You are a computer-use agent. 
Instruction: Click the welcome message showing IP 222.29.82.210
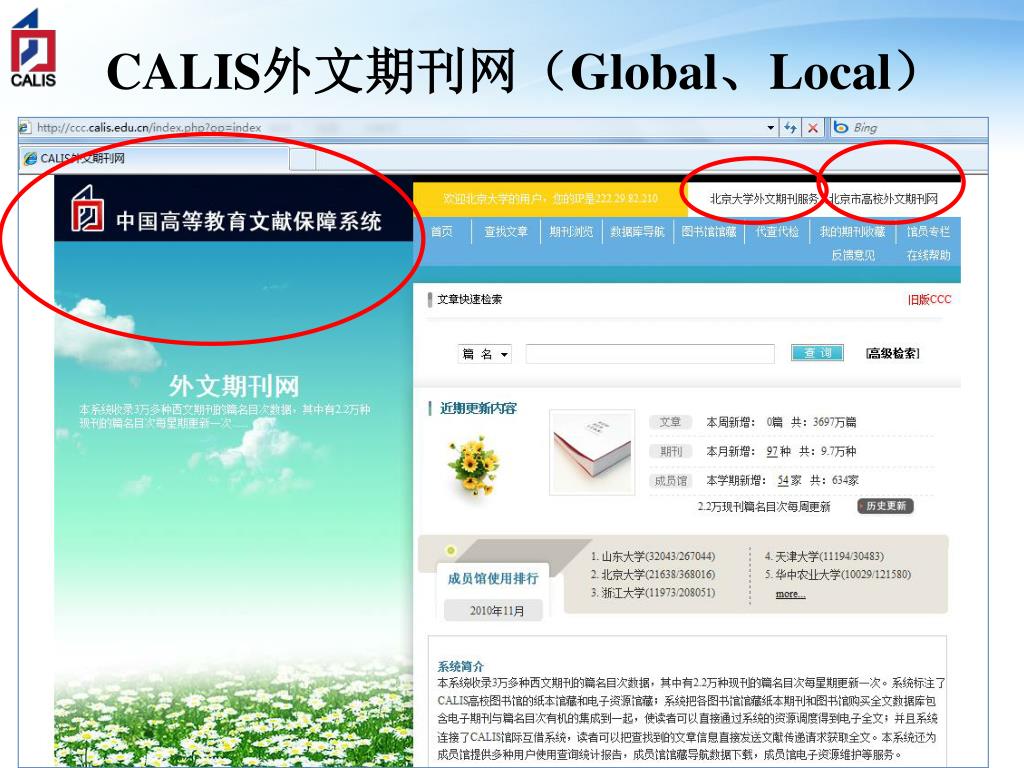(x=550, y=199)
